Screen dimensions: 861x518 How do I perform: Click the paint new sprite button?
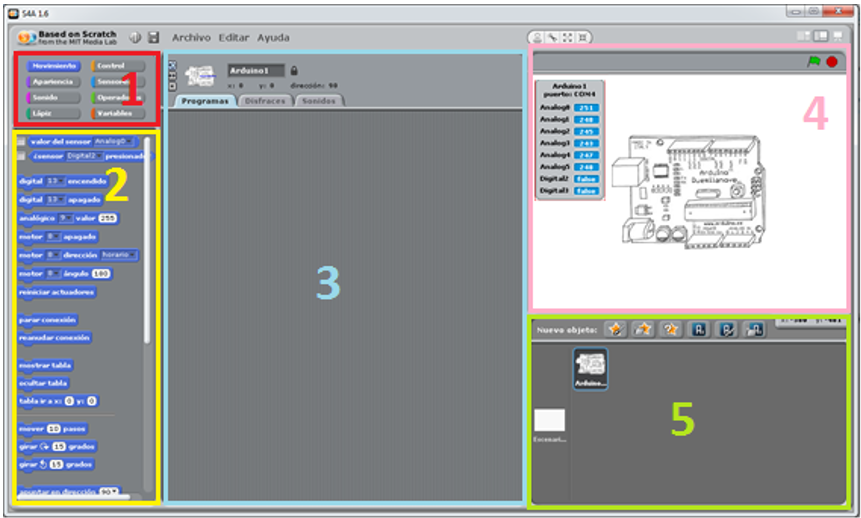[616, 329]
